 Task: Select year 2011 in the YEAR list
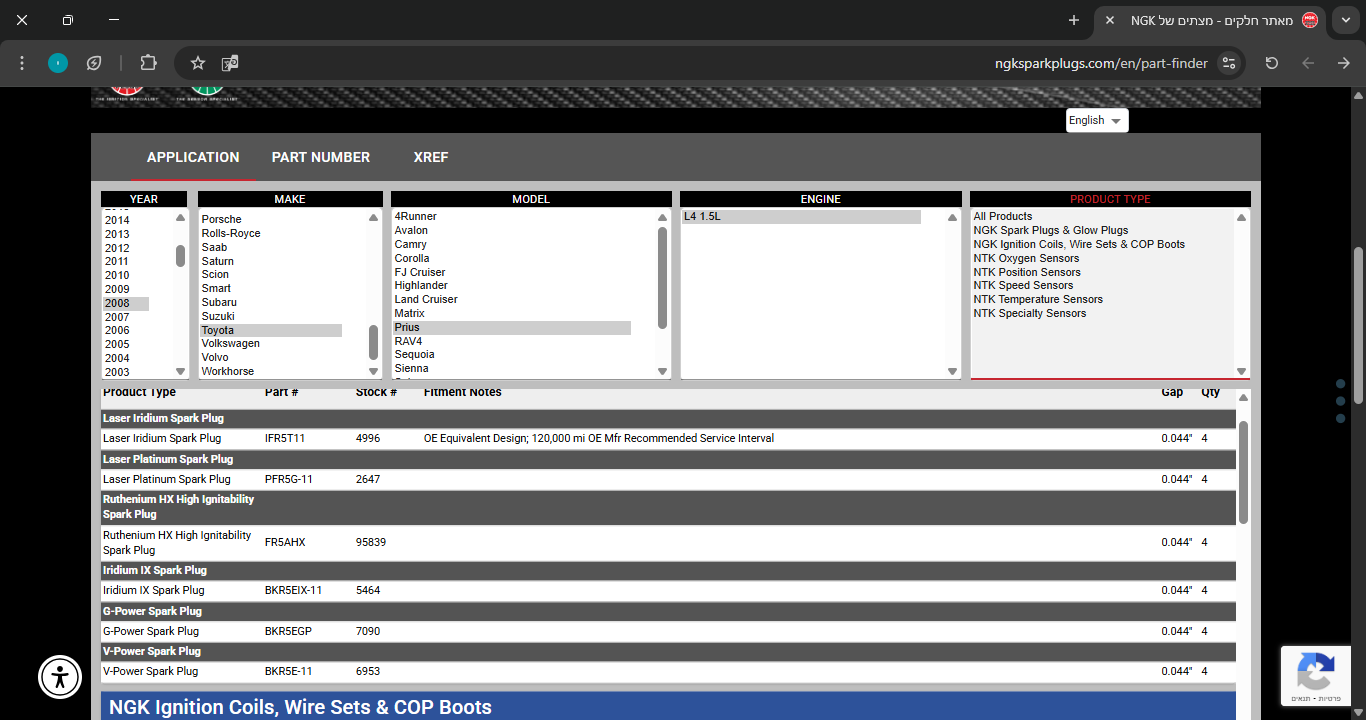[117, 262]
